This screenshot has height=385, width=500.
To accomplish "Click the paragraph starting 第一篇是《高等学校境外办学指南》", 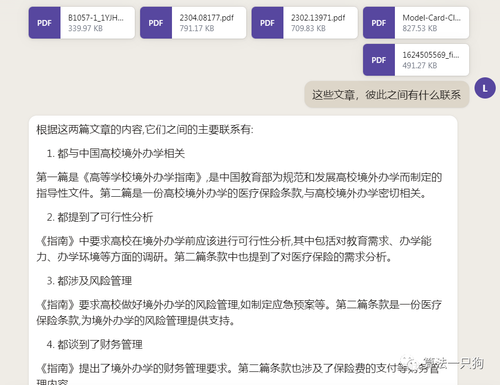I will click(239, 185).
